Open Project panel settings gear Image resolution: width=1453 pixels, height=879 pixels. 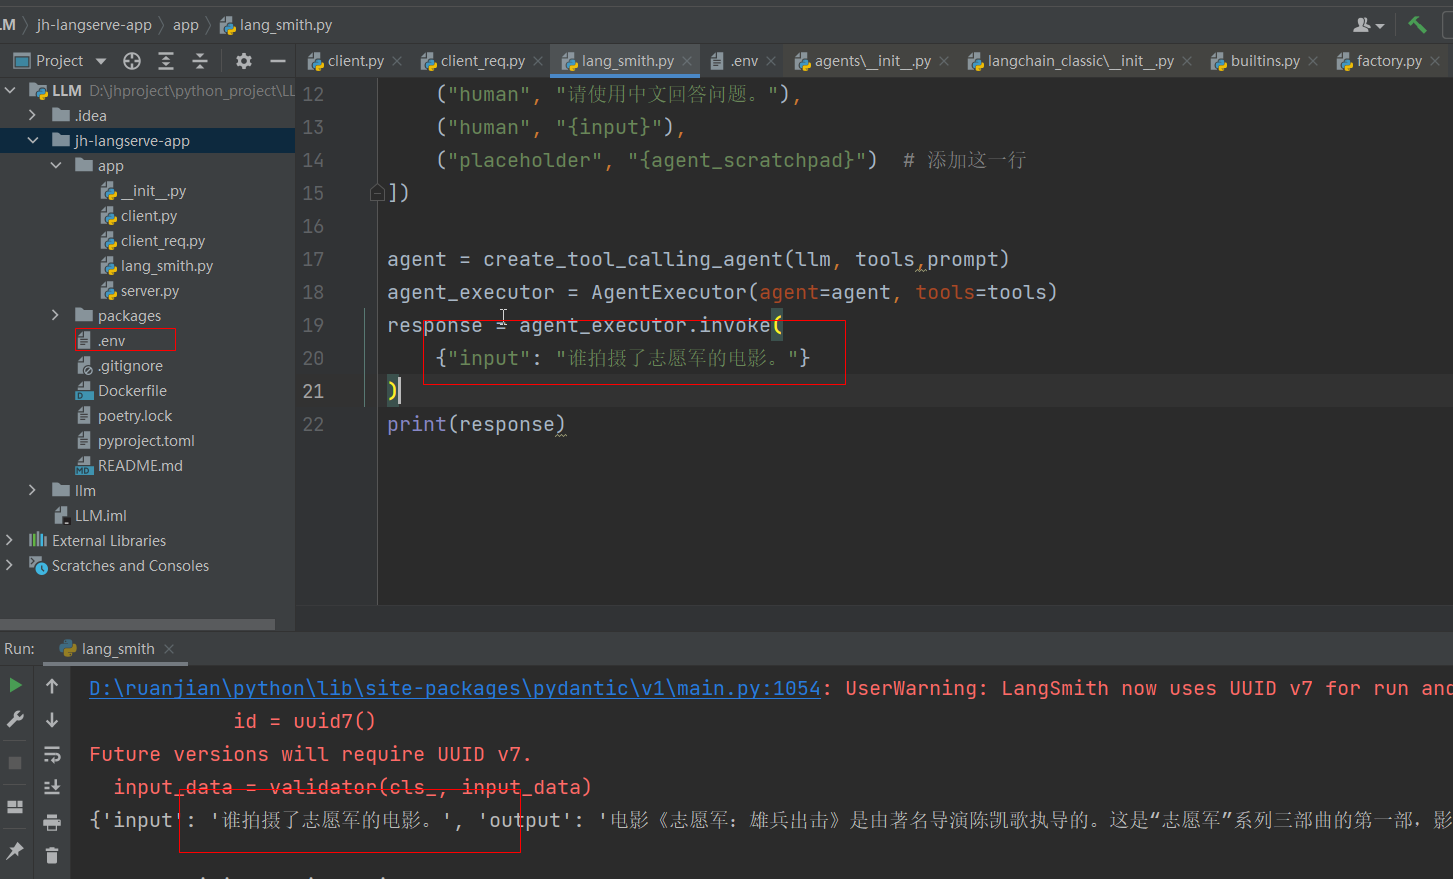tap(244, 61)
